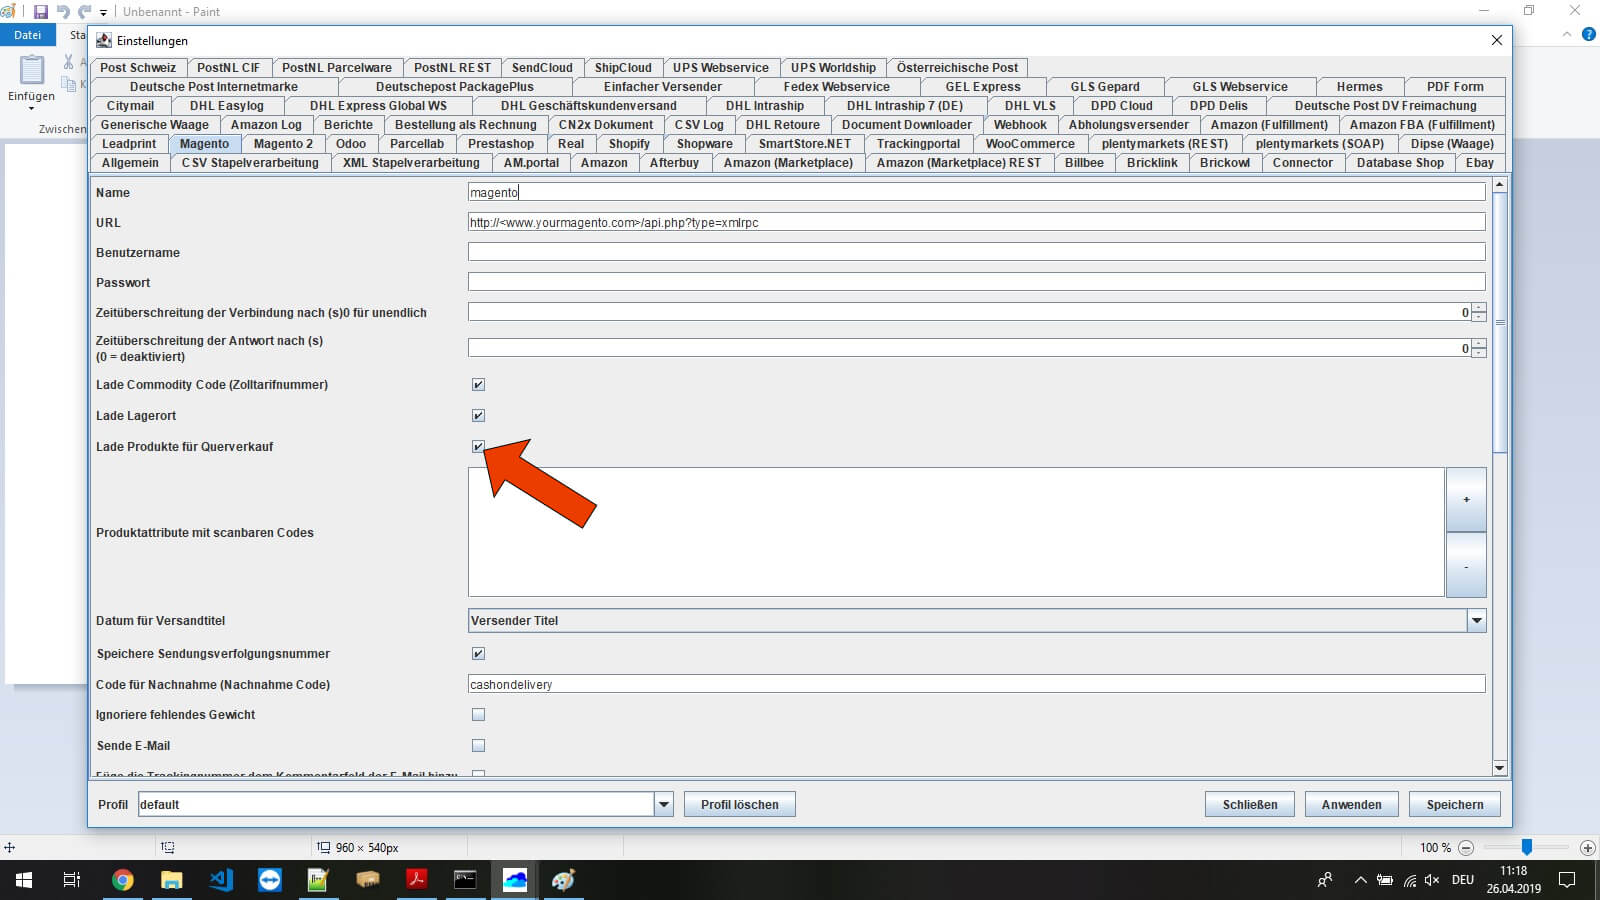Select the WooCommerce tab
This screenshot has height=900, width=1600.
tap(1030, 144)
